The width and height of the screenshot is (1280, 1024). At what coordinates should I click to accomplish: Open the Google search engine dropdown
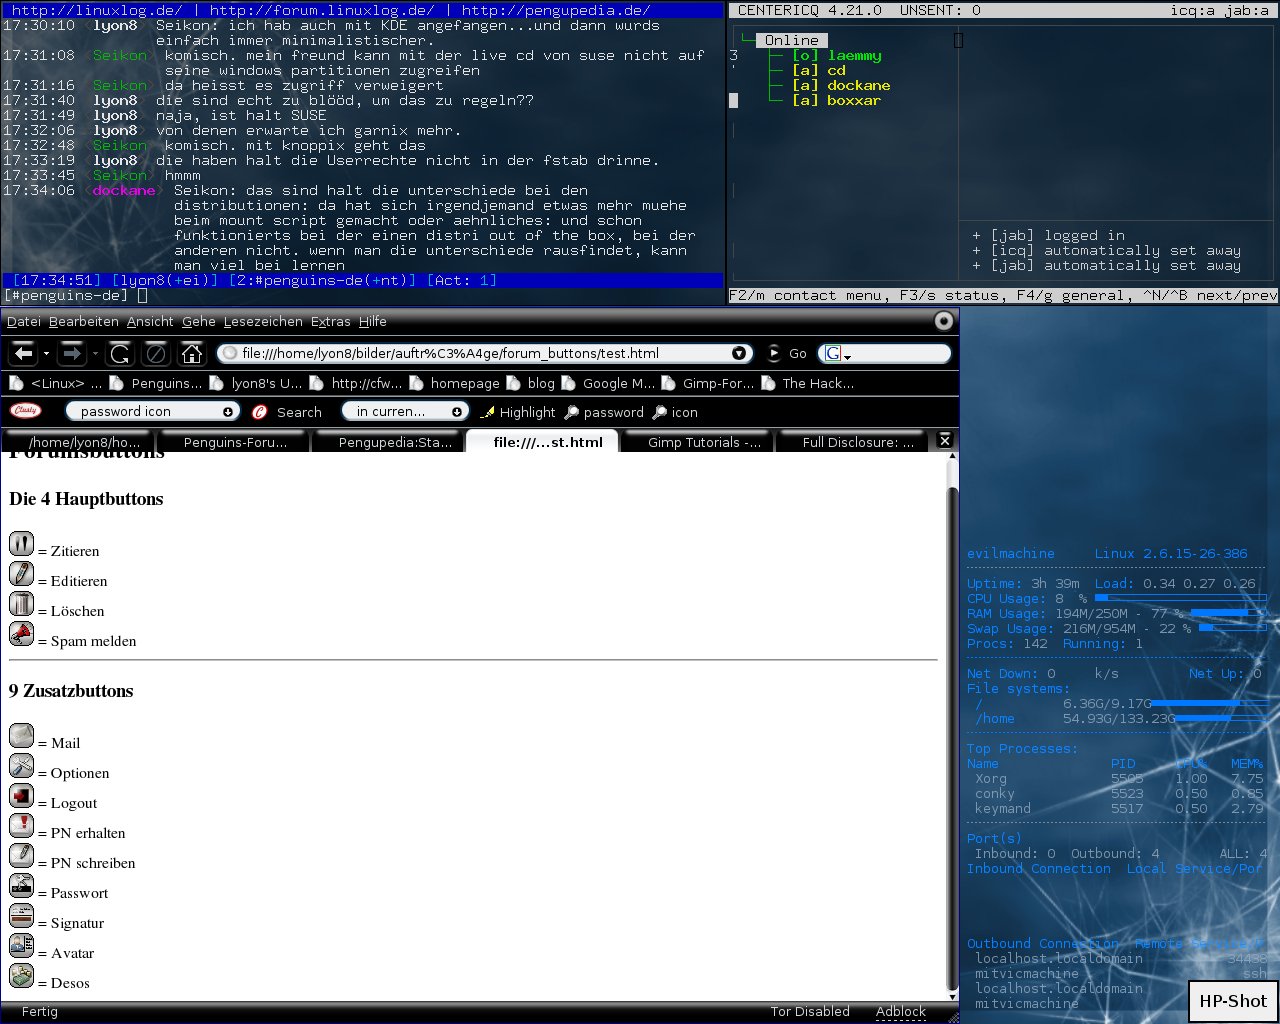pos(837,354)
